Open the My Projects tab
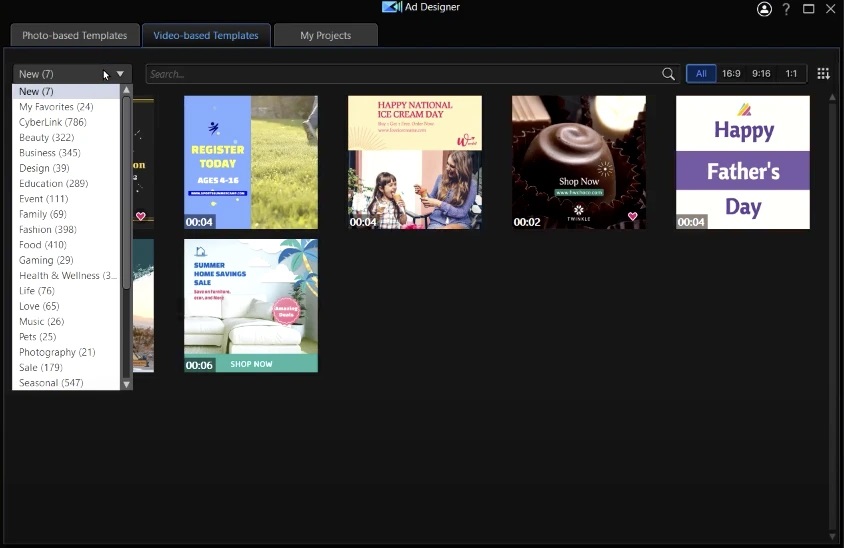The image size is (844, 548). pyautogui.click(x=326, y=36)
